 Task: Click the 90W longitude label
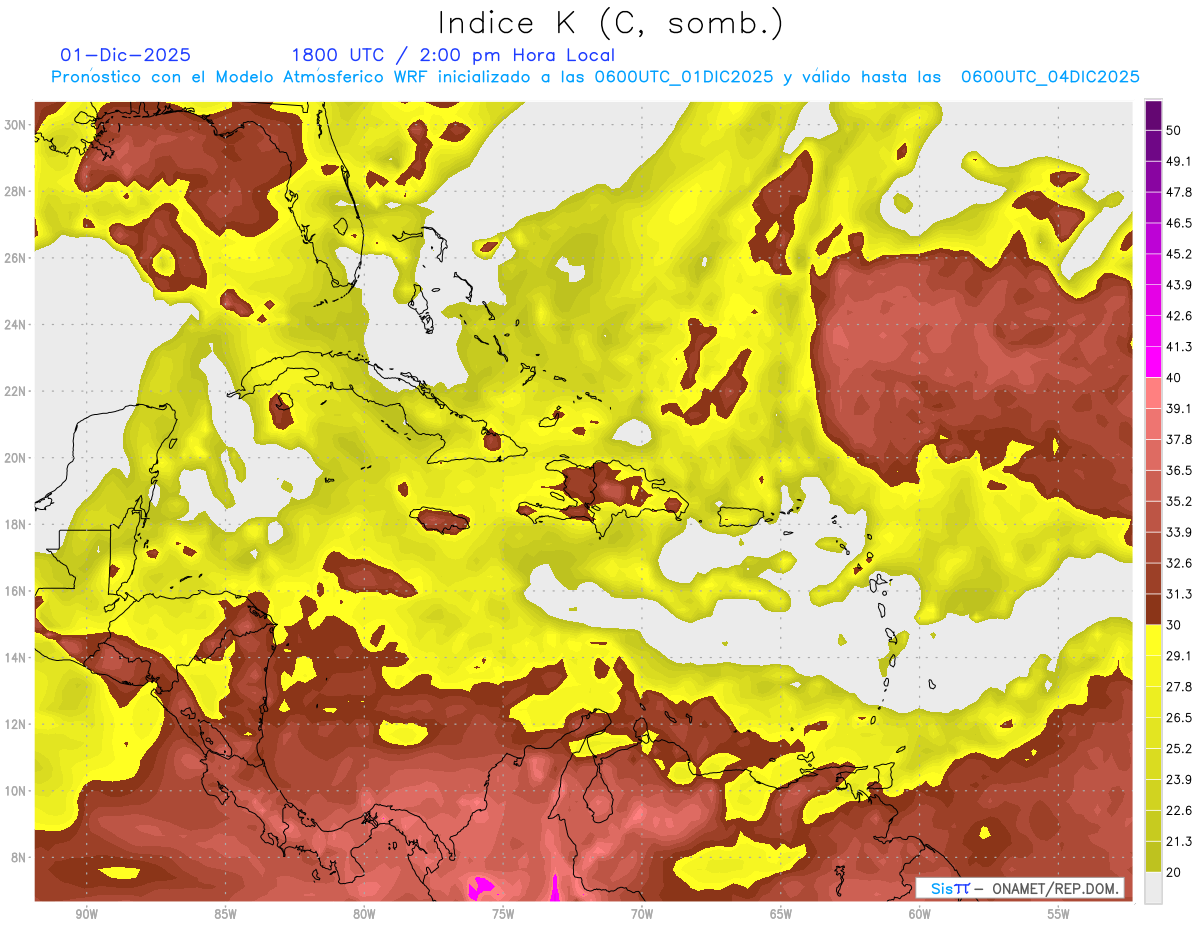(86, 914)
